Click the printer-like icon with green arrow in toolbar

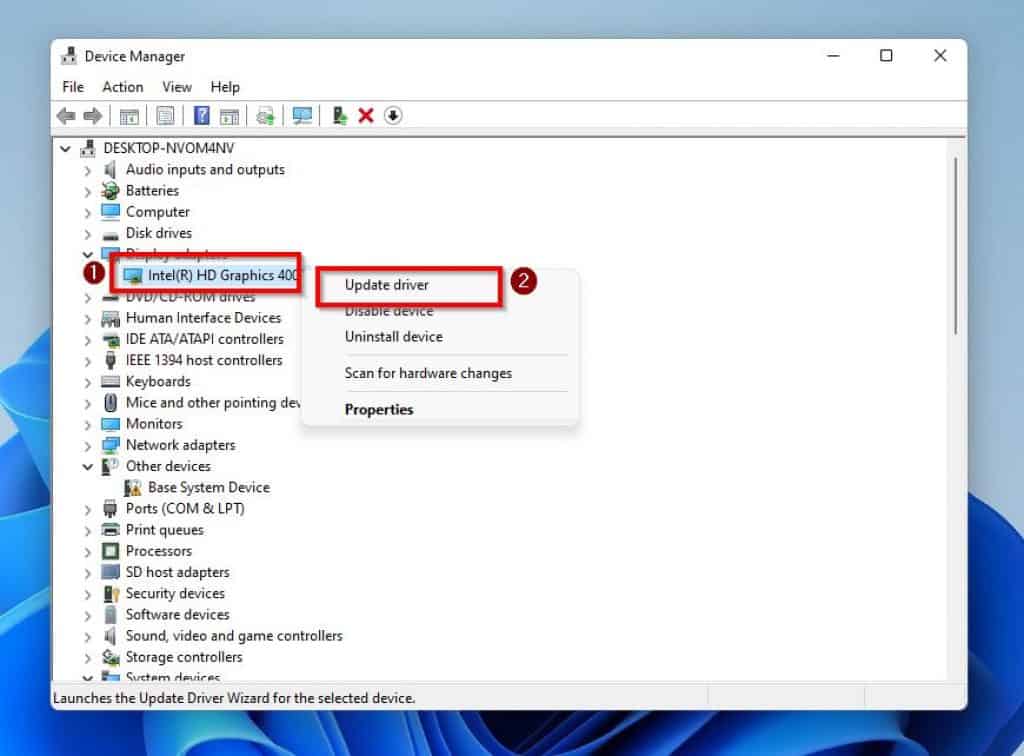click(265, 116)
